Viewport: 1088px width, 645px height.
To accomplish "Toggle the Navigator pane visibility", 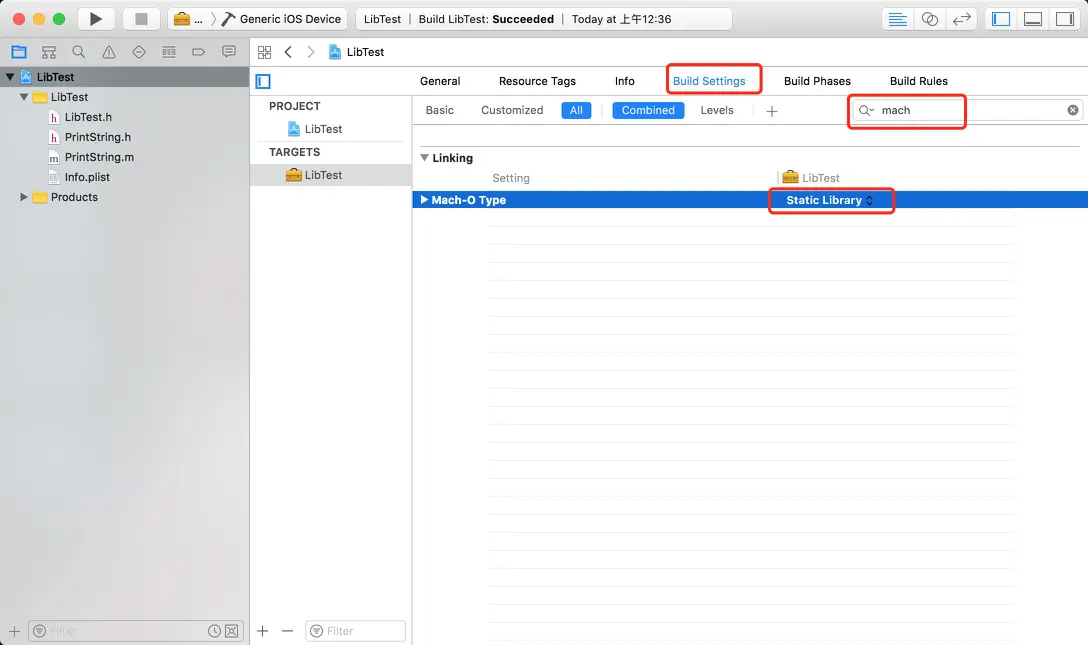I will pyautogui.click(x=1001, y=19).
